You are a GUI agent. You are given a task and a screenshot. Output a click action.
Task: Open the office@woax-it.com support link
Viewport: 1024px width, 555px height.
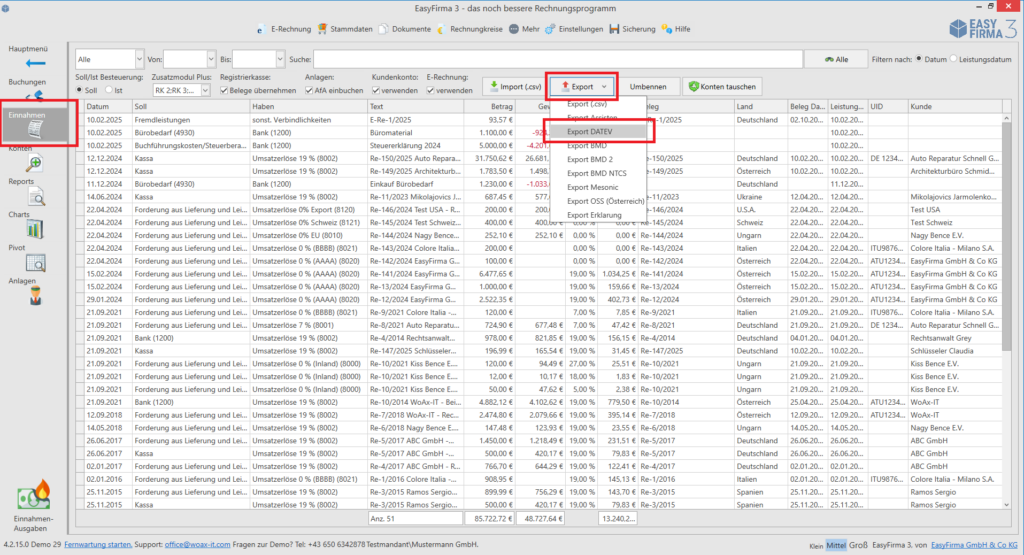[197, 544]
